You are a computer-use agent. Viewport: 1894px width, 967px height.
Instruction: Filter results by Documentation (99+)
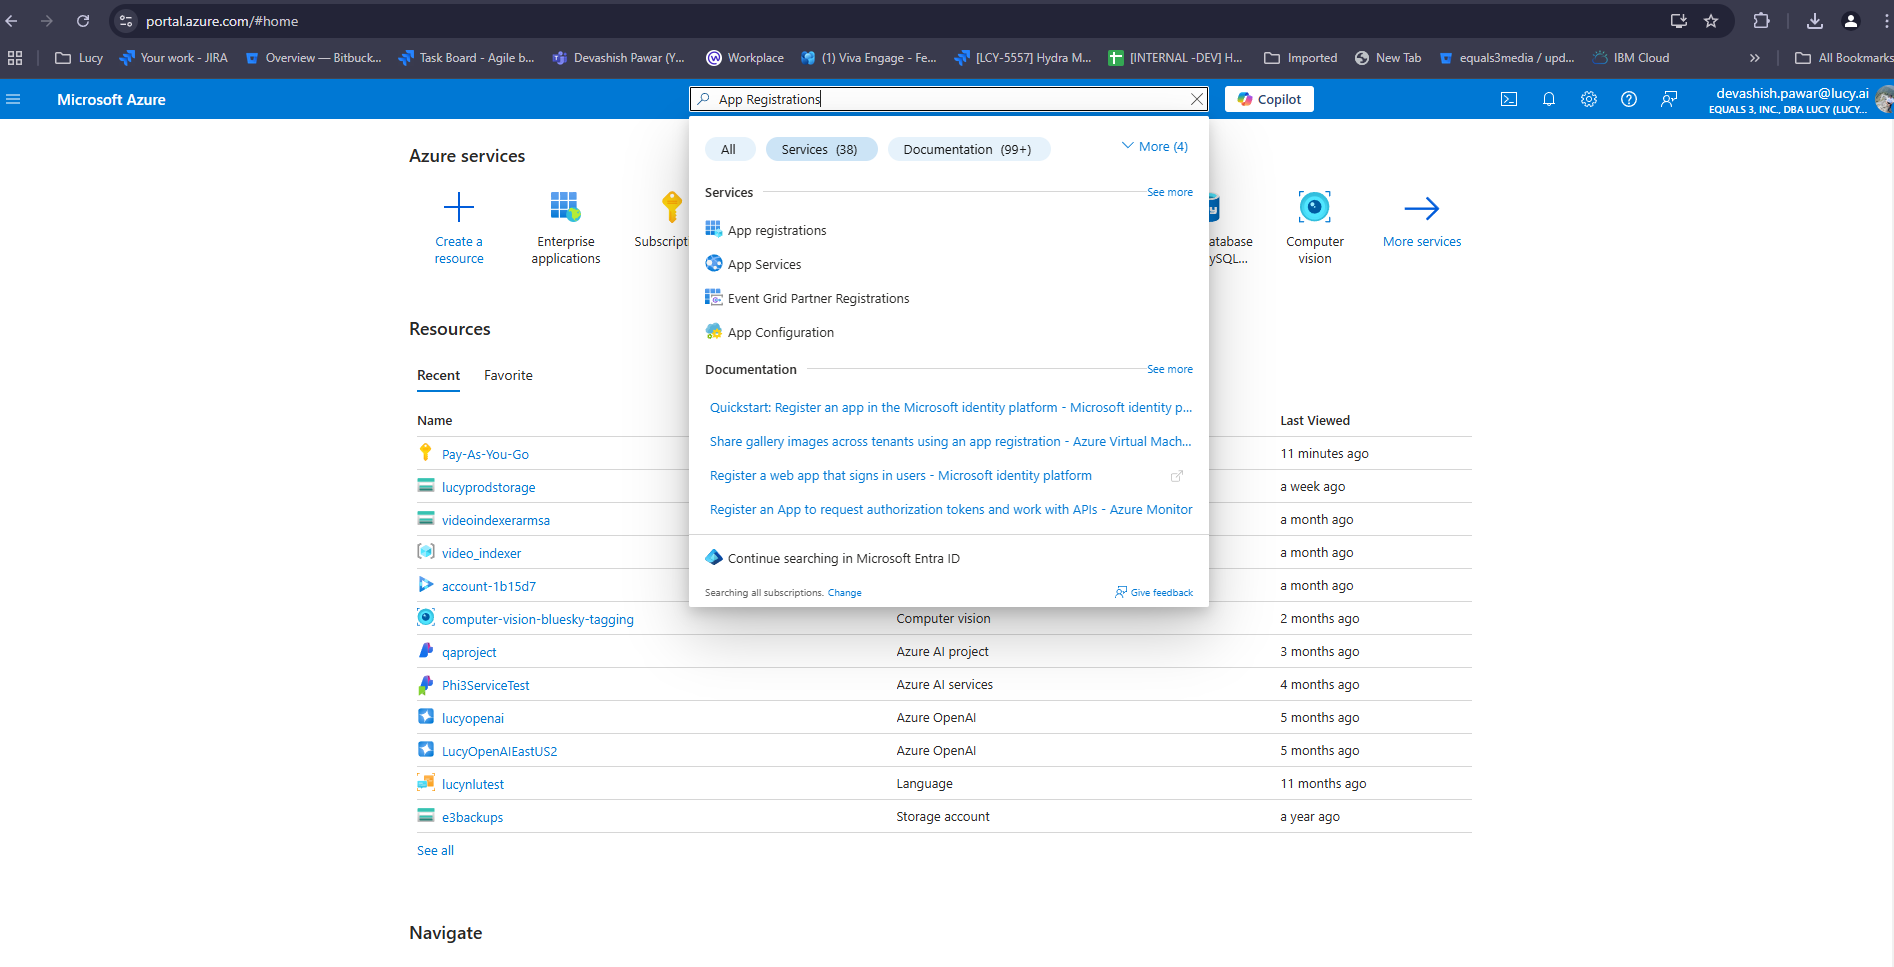(967, 149)
